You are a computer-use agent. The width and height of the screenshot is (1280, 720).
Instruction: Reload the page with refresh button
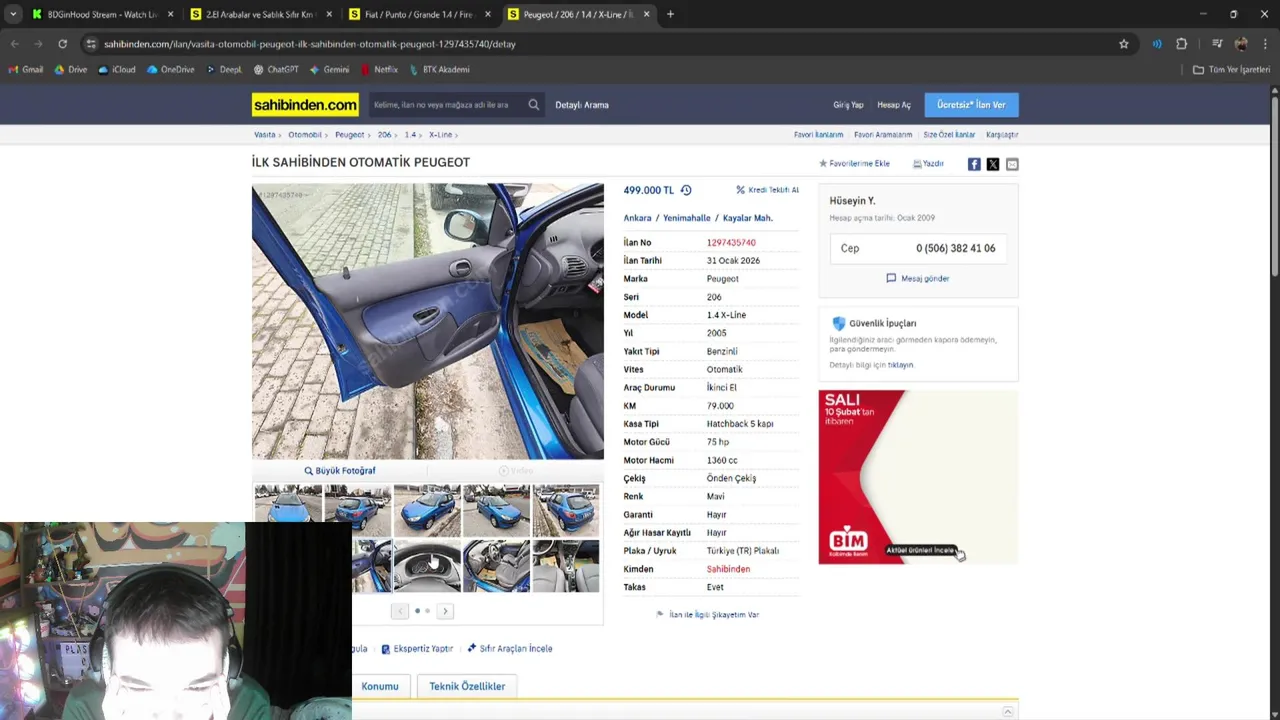coord(62,44)
